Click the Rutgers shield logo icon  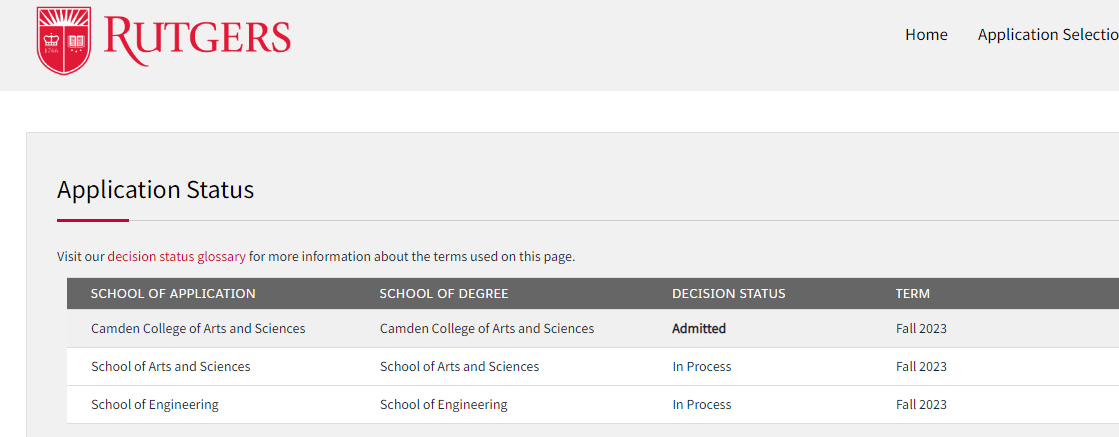pyautogui.click(x=64, y=40)
